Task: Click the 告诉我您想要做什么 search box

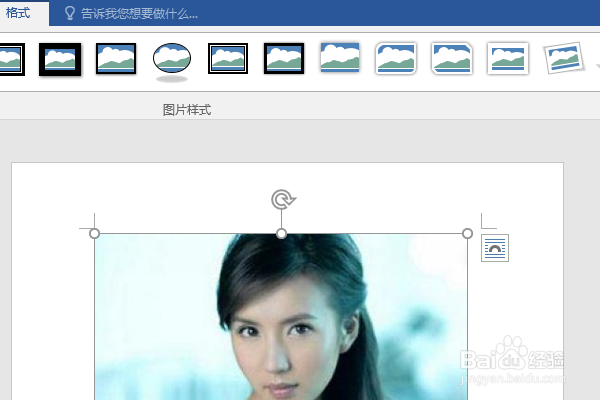Action: tap(139, 14)
